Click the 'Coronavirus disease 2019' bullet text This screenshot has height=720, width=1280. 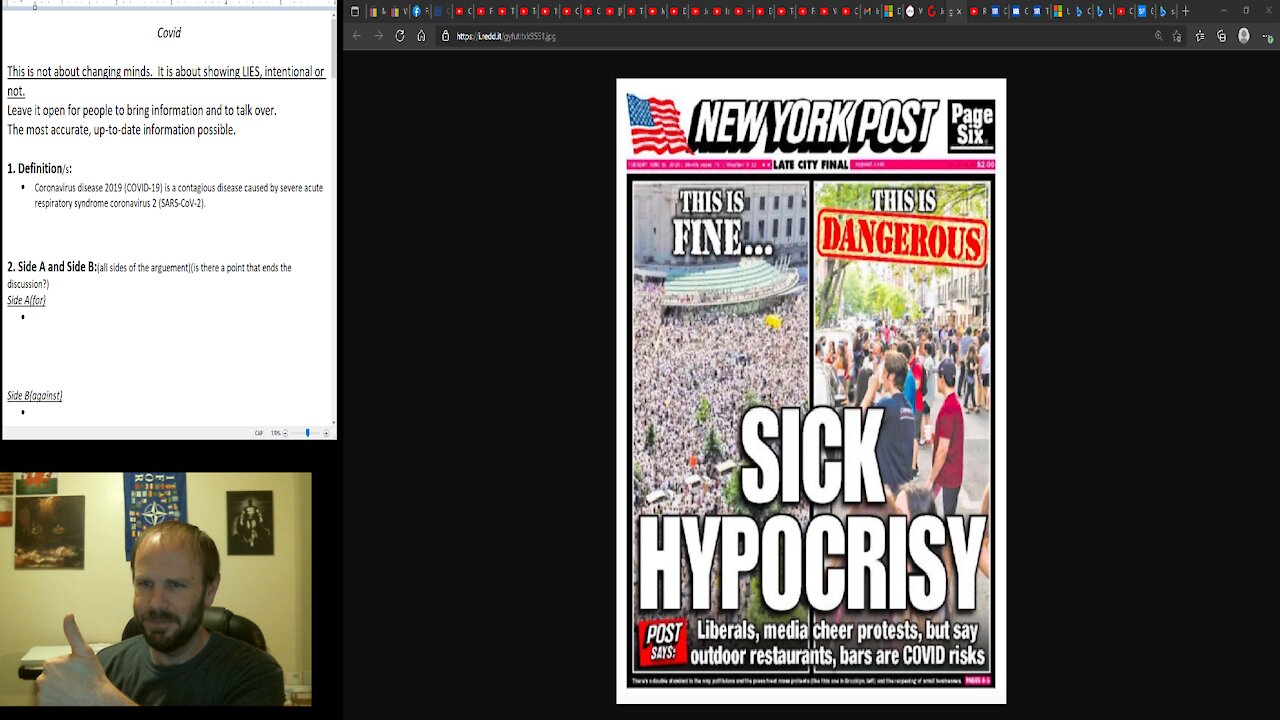pos(178,195)
